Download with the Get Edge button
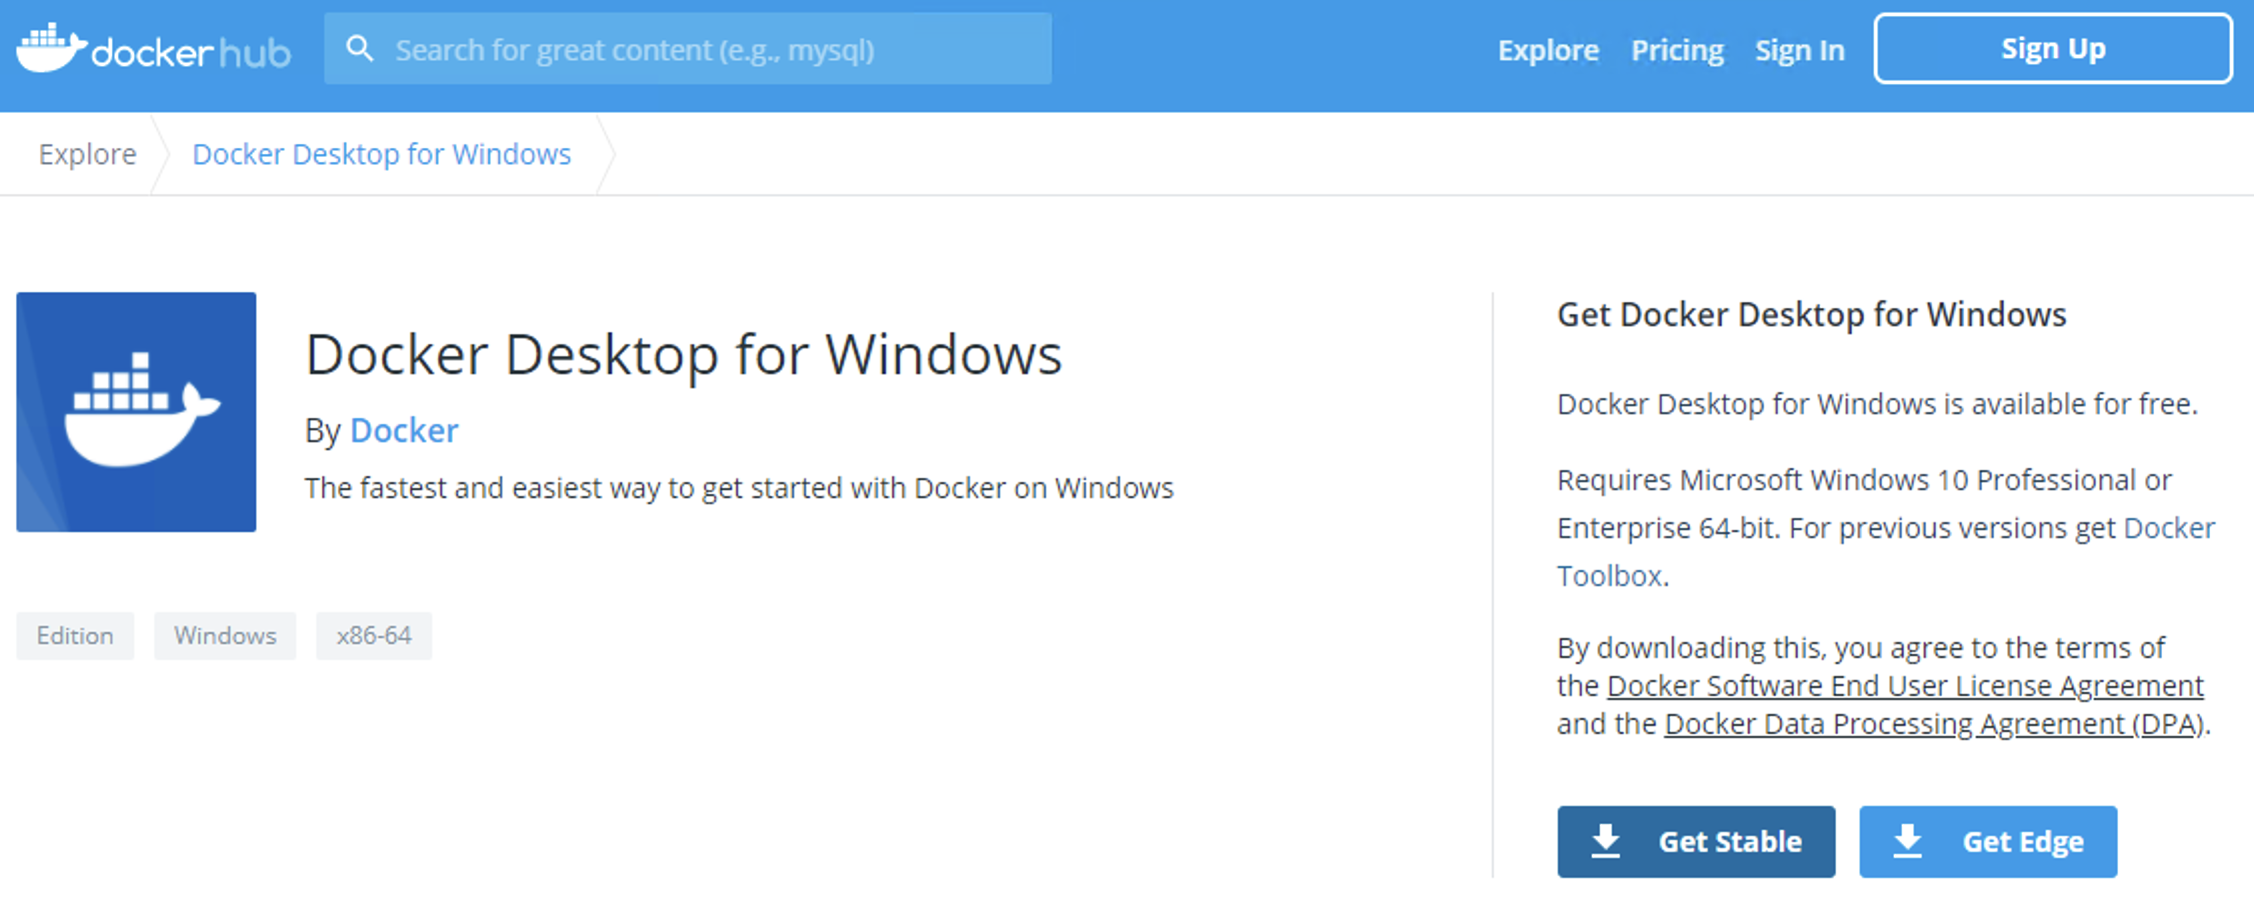This screenshot has width=2254, height=922. click(x=1988, y=842)
